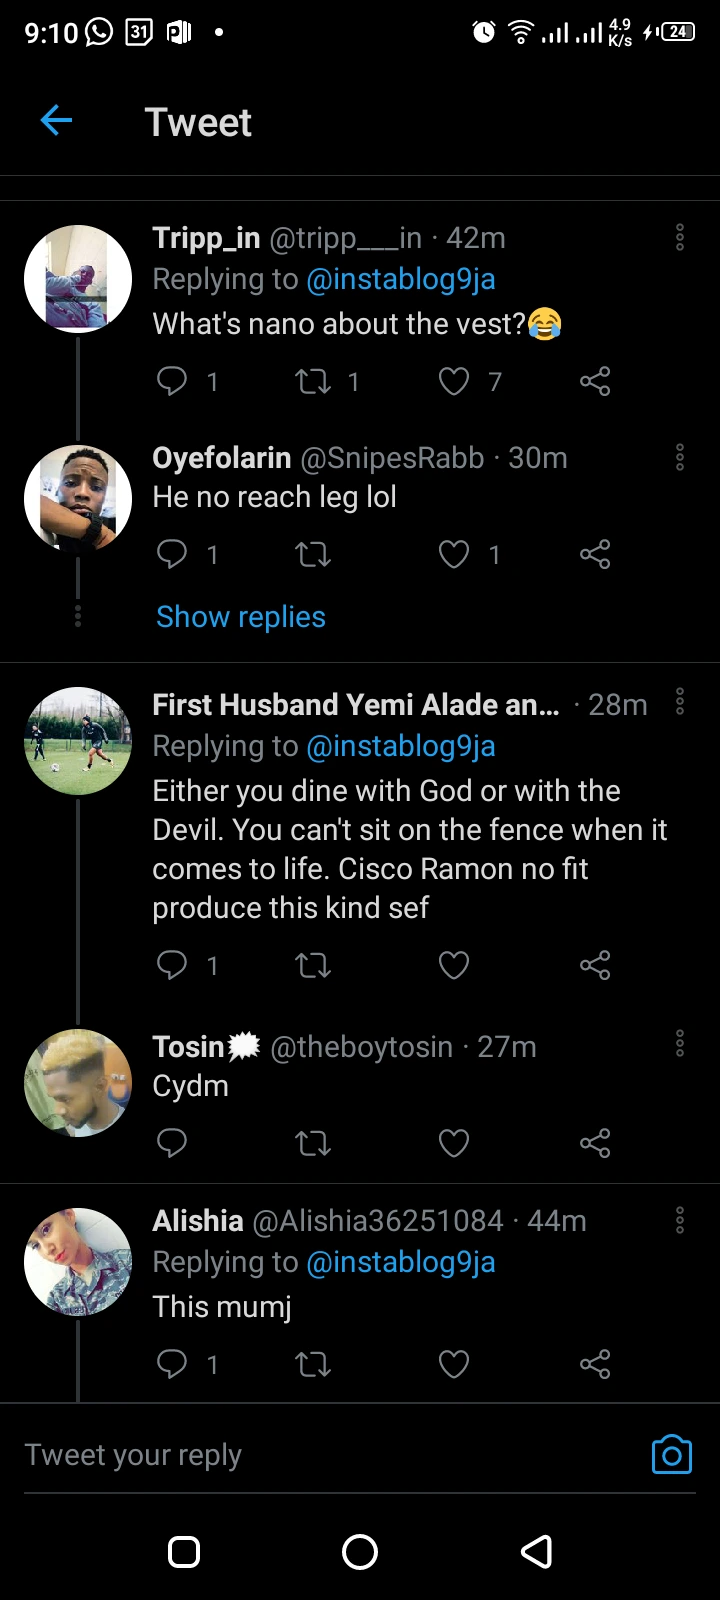The height and width of the screenshot is (1600, 720).
Task: Retweet the Cisco Ramon tweet
Action: [314, 965]
